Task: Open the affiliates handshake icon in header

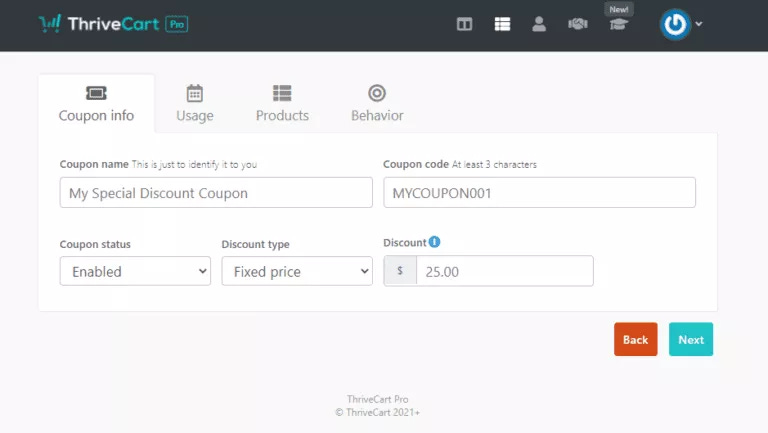Action: point(577,24)
